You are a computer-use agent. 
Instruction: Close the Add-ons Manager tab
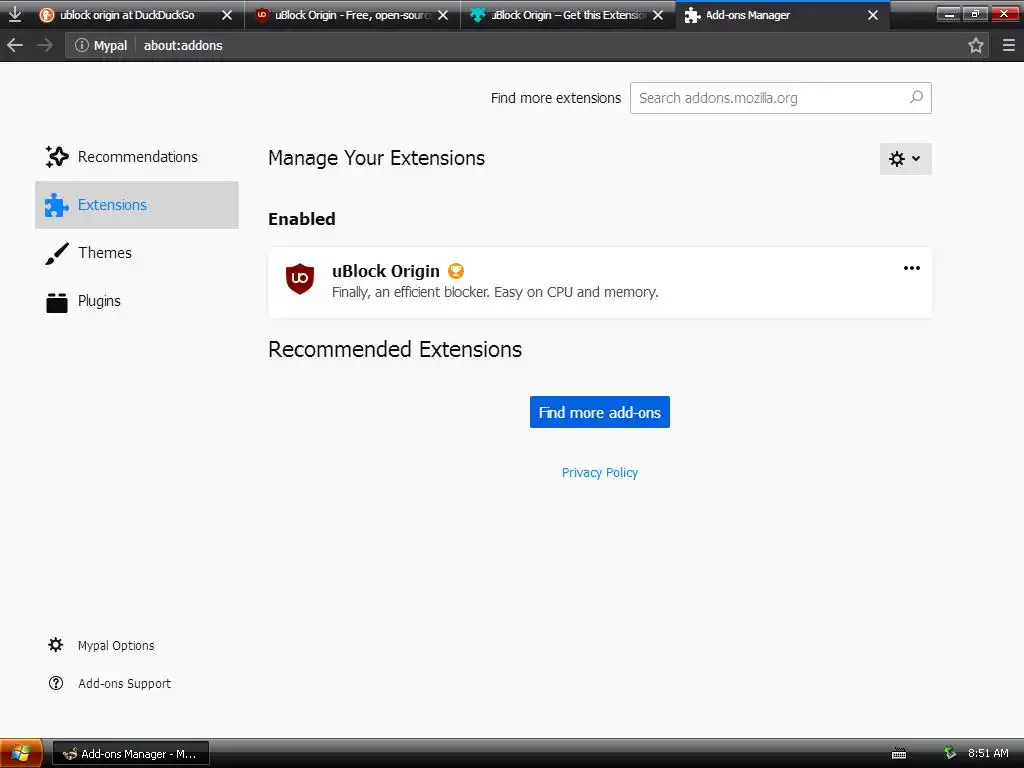click(x=873, y=14)
